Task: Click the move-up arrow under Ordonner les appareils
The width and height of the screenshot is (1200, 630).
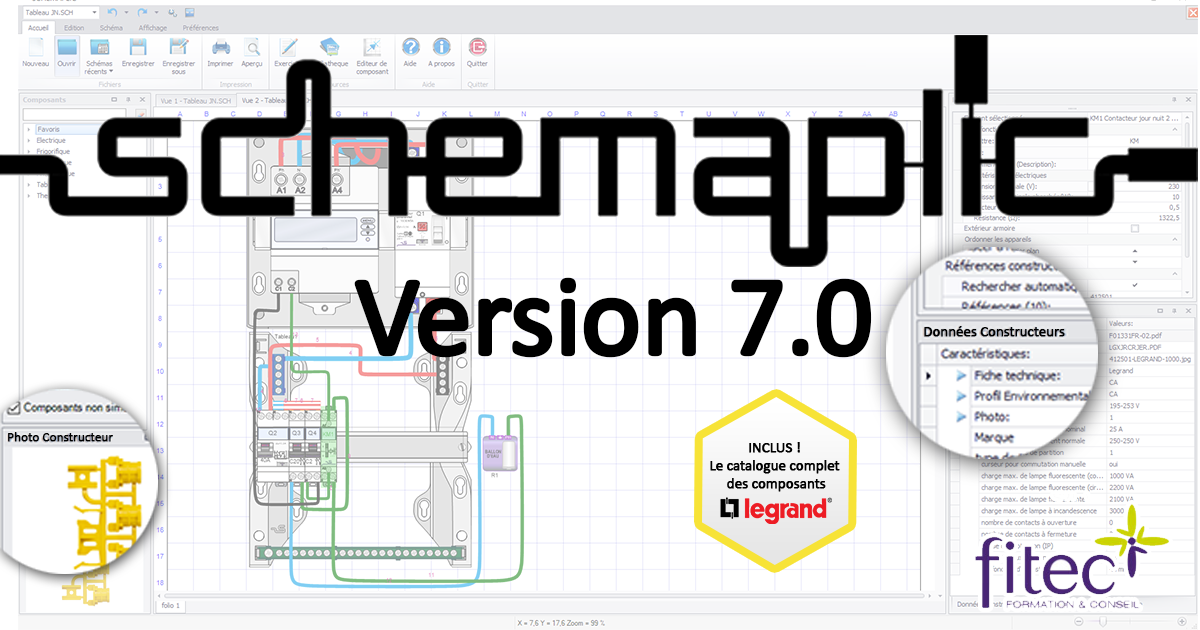Action: point(1134,251)
